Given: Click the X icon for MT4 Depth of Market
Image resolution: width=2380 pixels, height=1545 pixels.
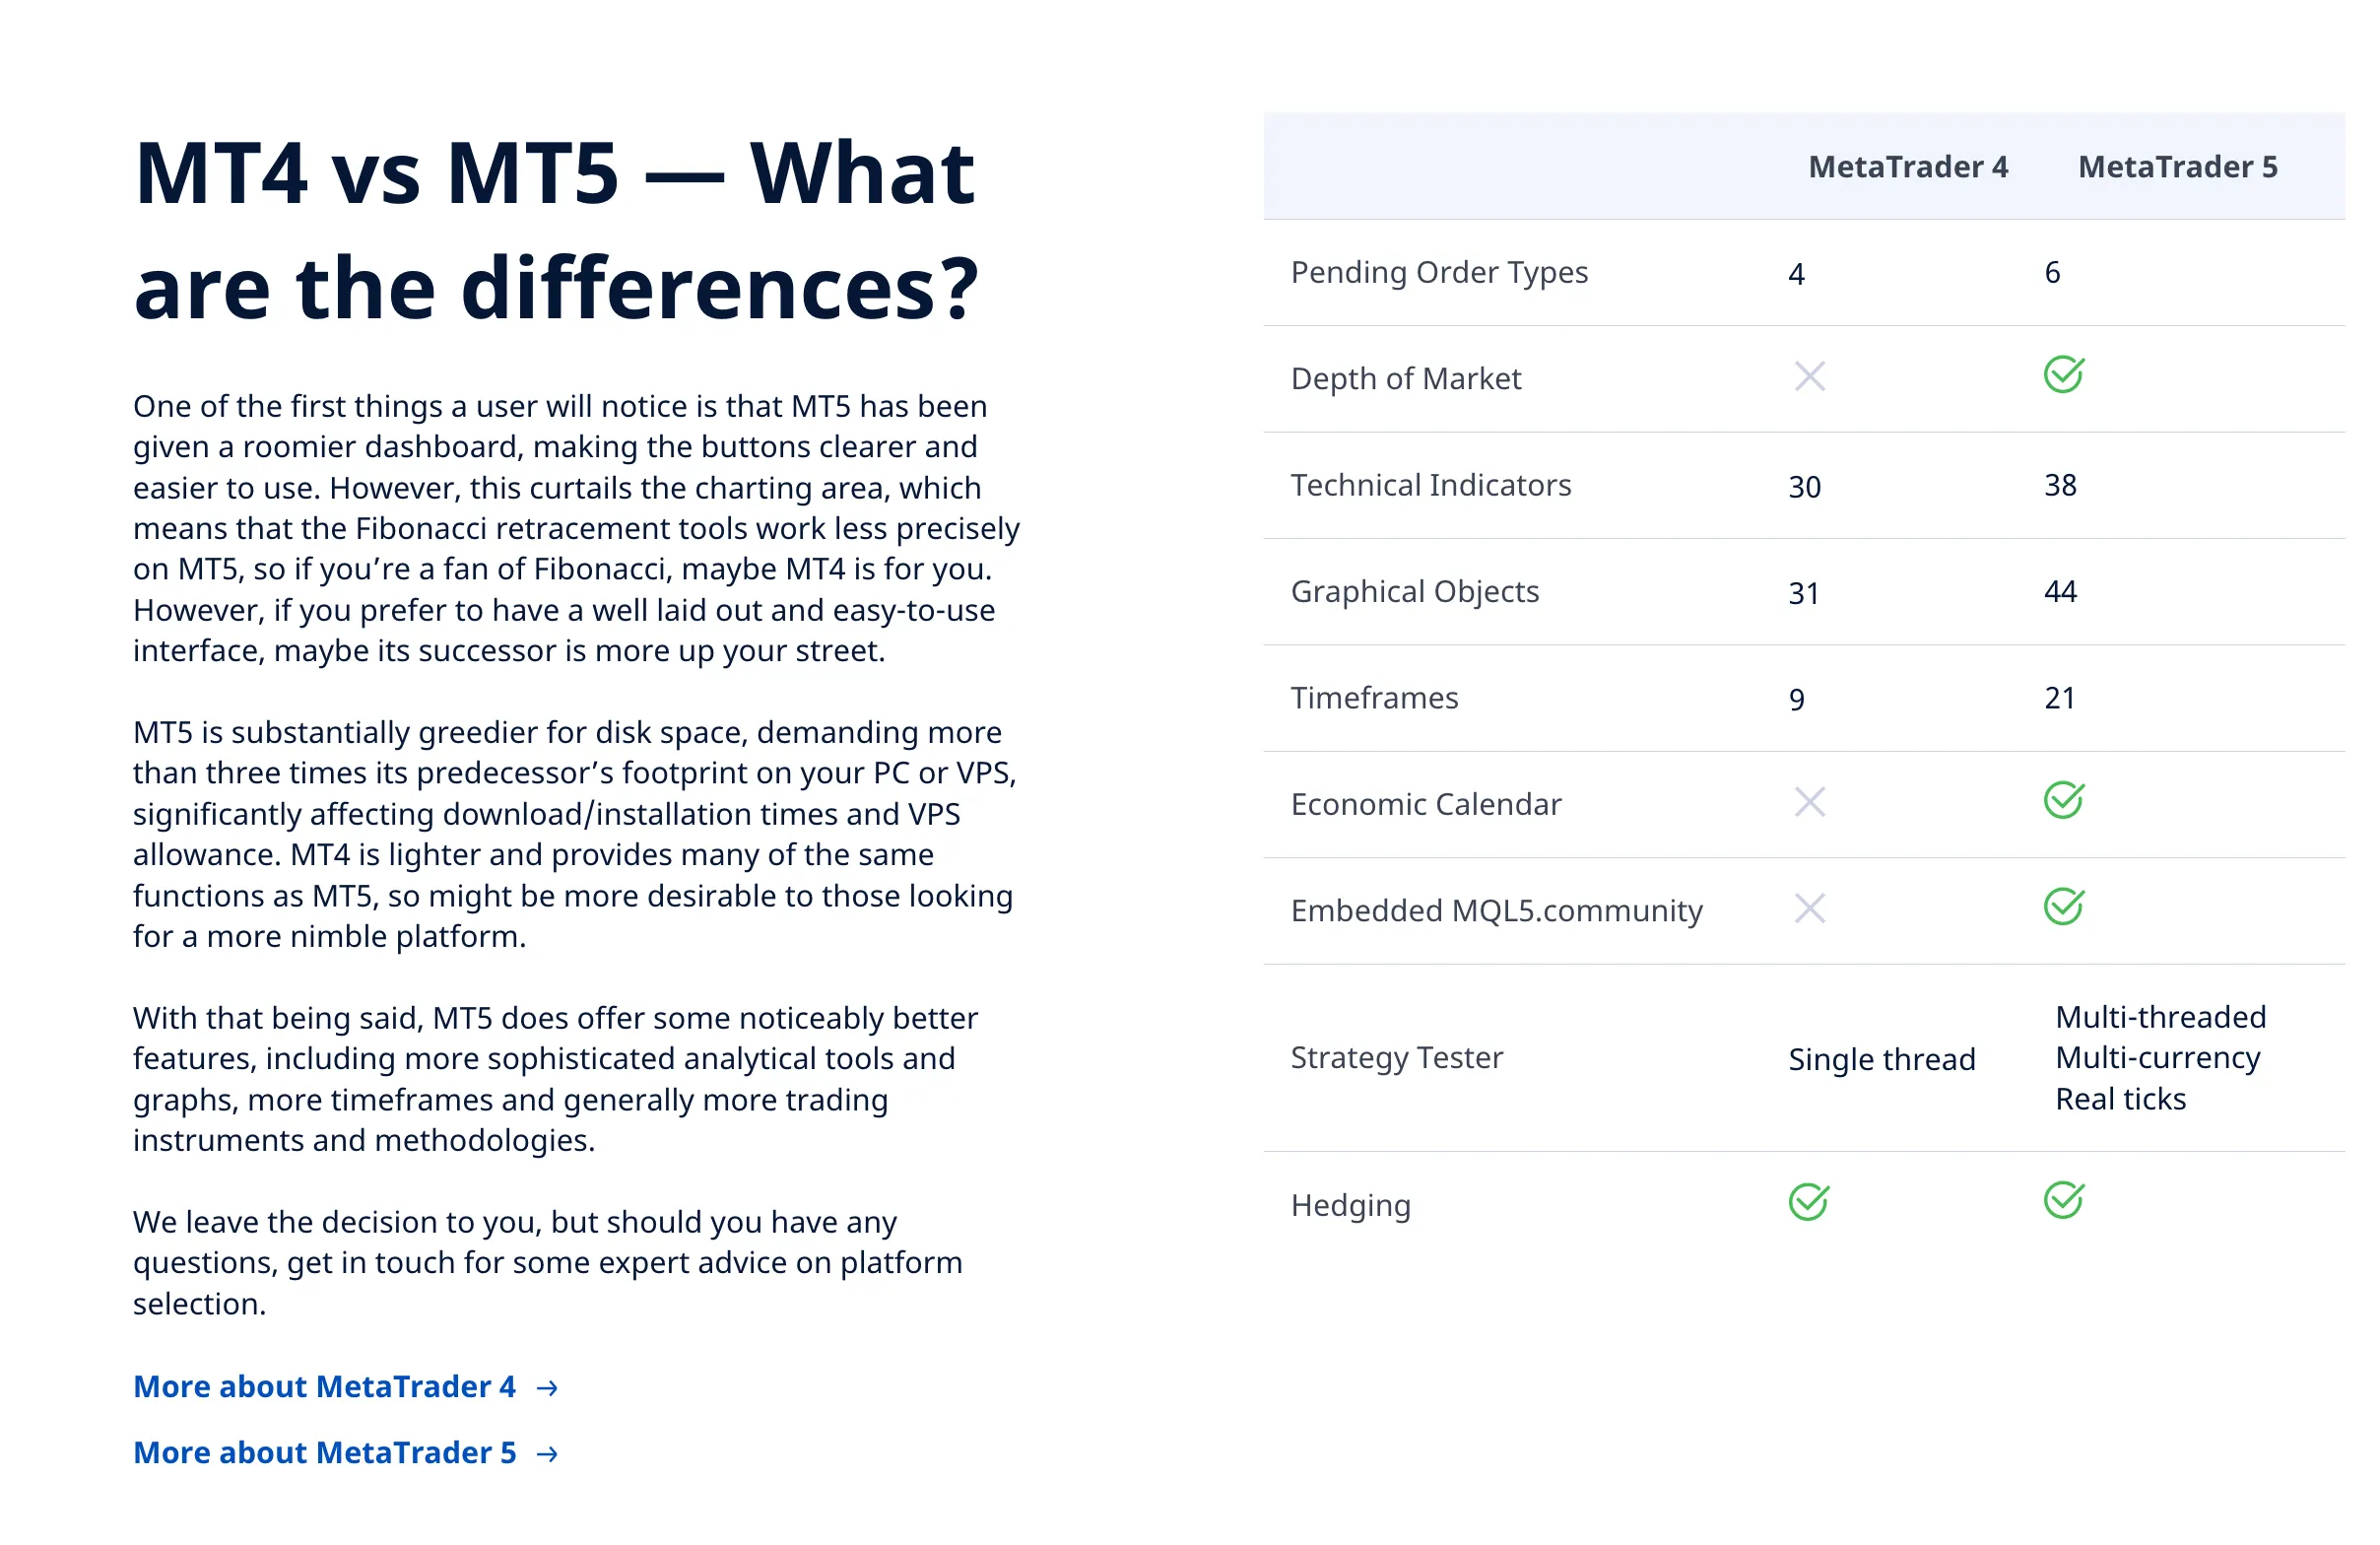Looking at the screenshot, I should coord(1809,377).
